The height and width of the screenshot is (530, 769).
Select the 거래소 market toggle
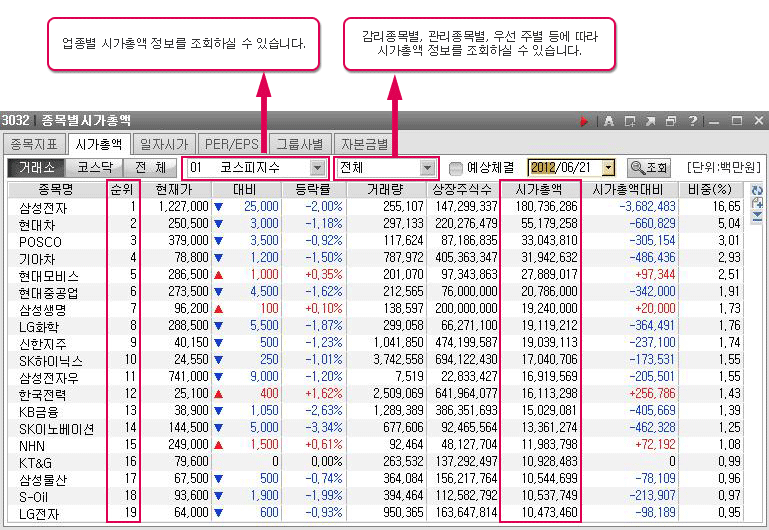(x=36, y=168)
